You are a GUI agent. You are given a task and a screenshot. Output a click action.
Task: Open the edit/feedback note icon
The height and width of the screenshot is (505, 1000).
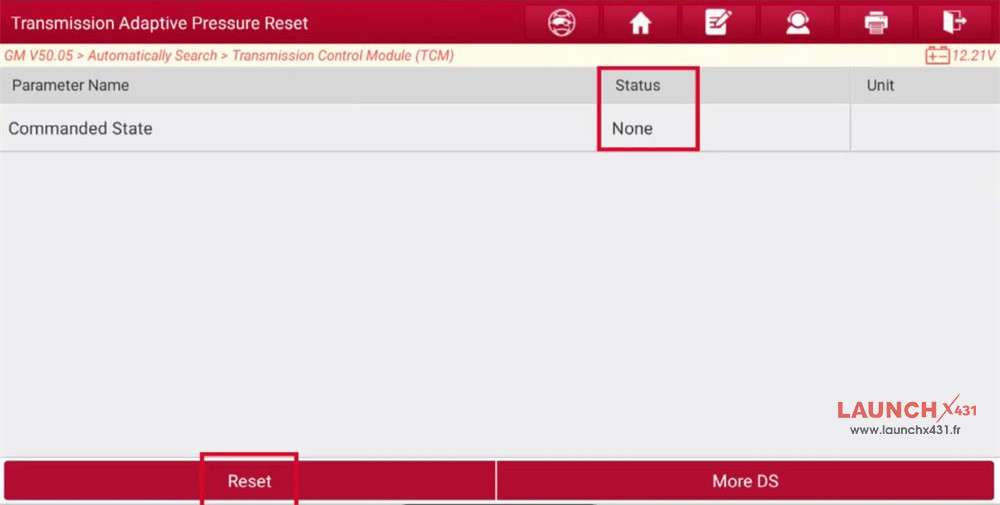[x=719, y=23]
